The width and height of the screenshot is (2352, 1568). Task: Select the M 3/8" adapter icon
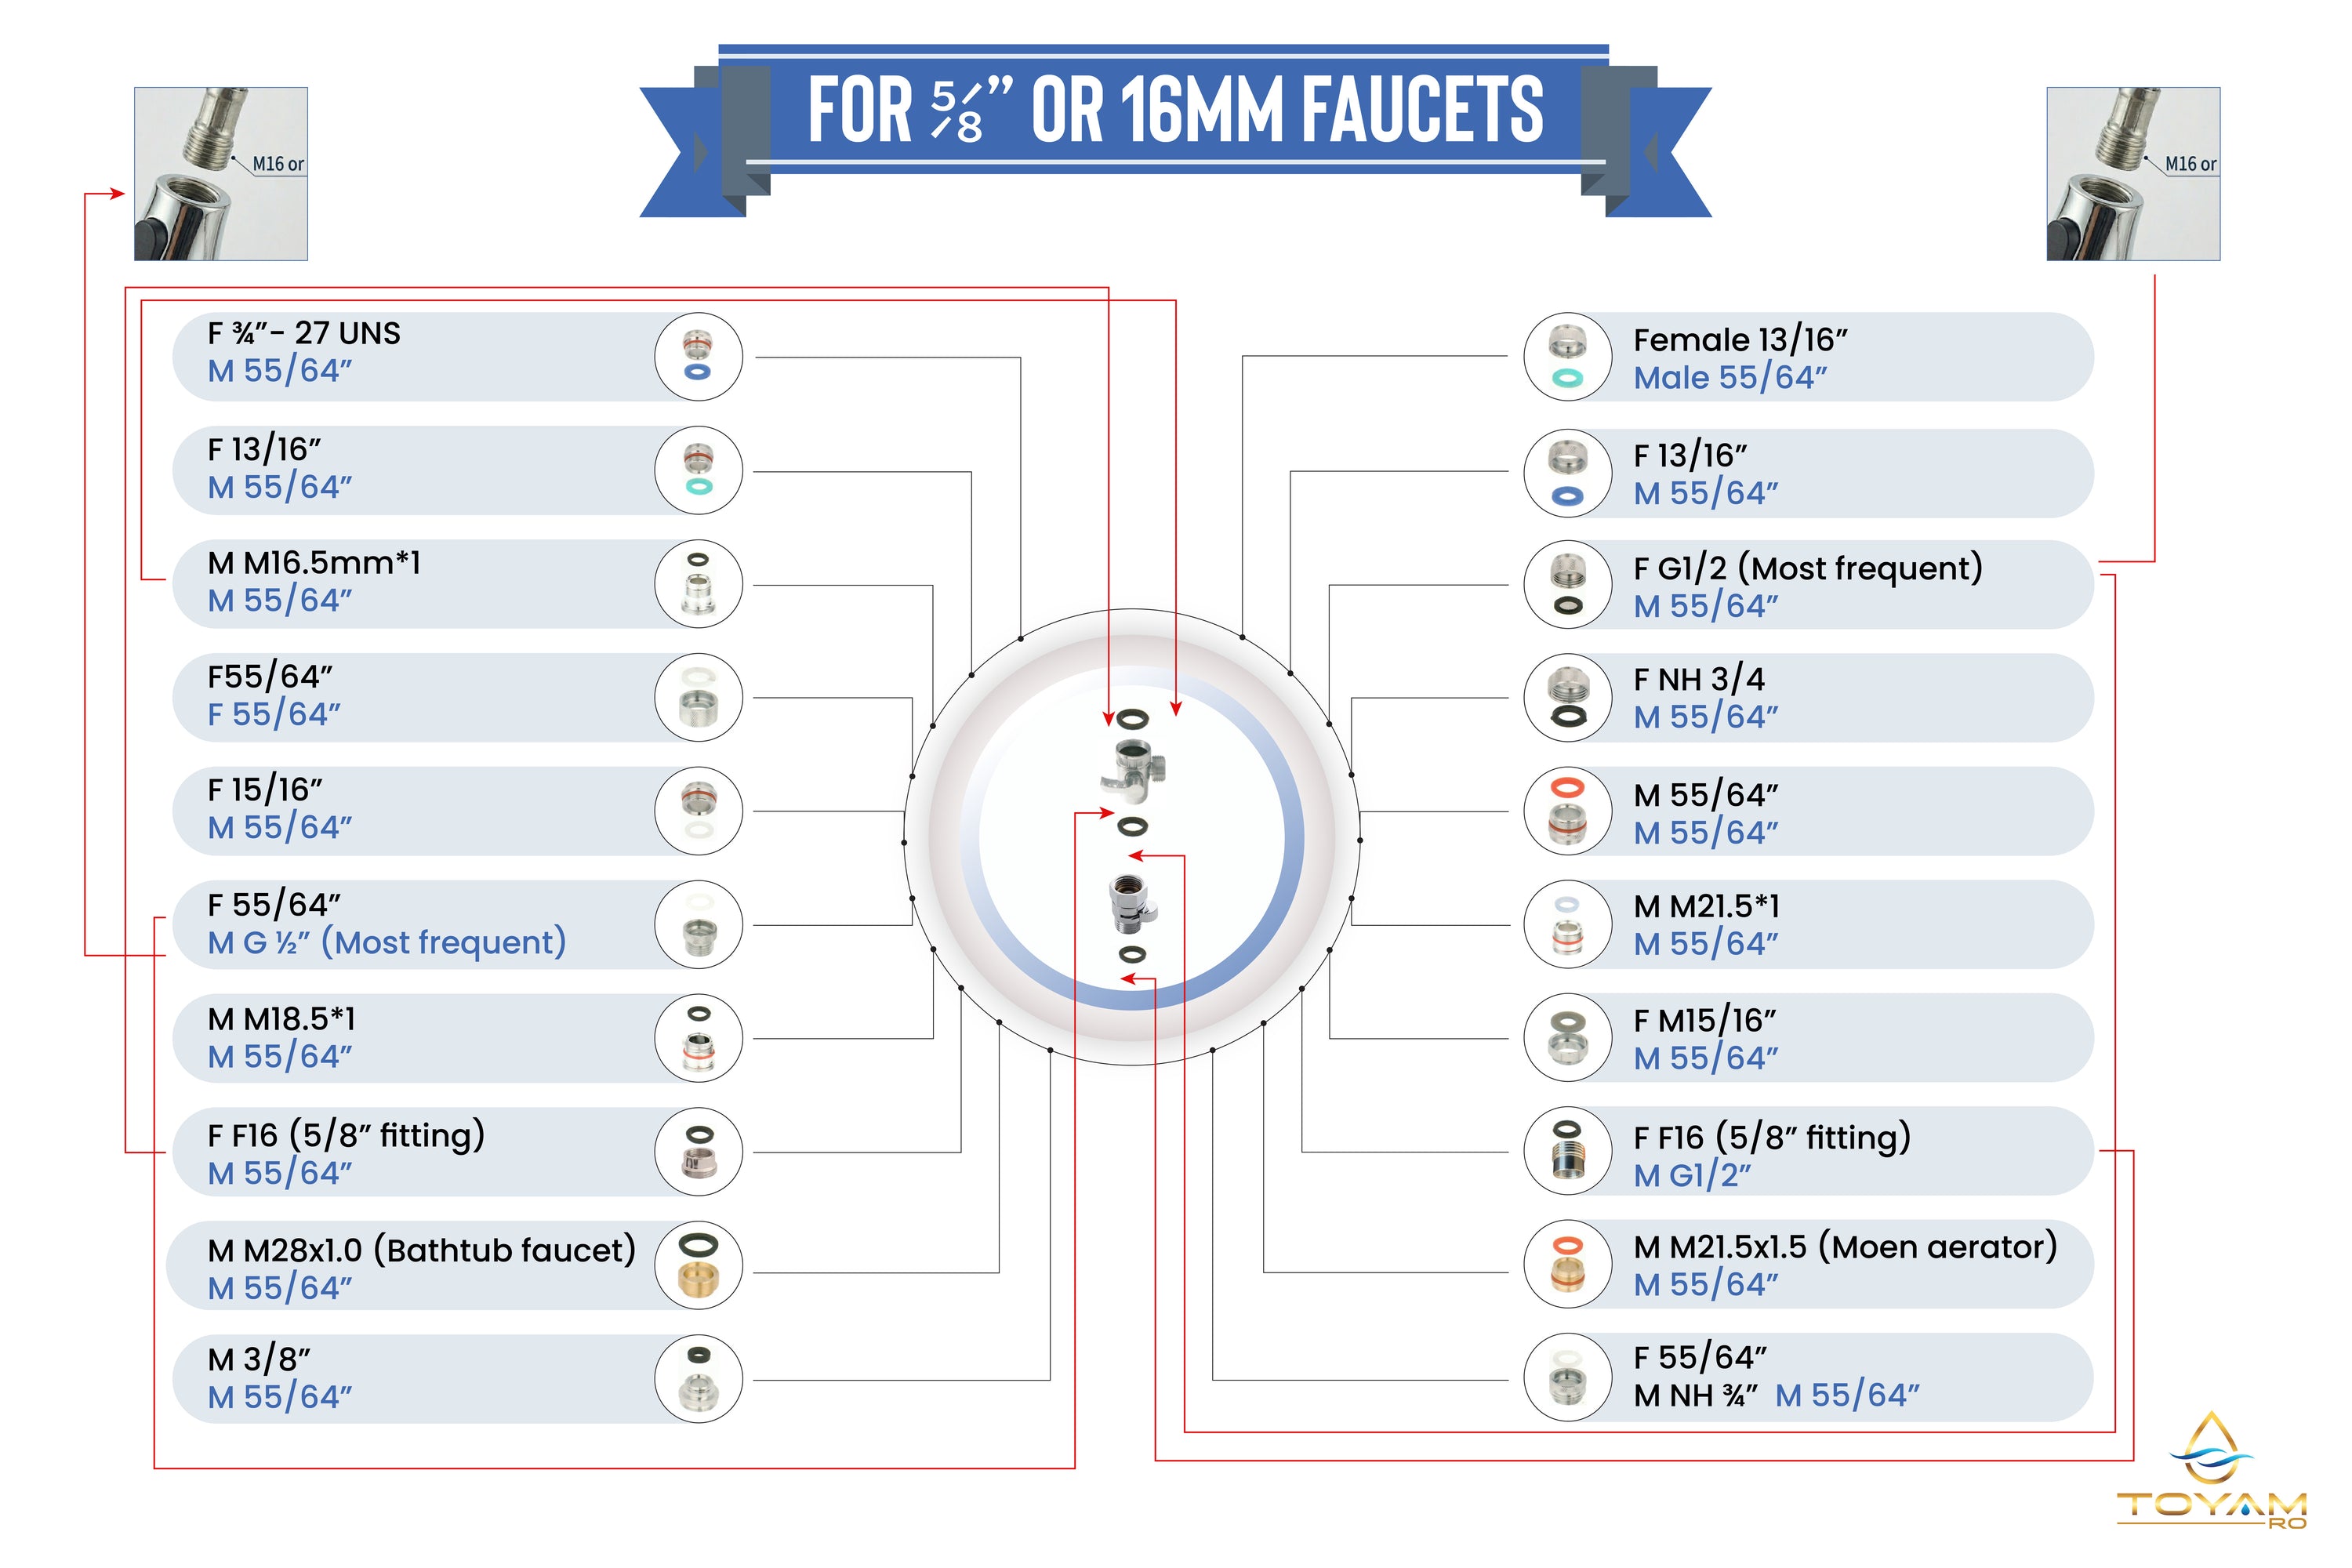click(x=698, y=1379)
